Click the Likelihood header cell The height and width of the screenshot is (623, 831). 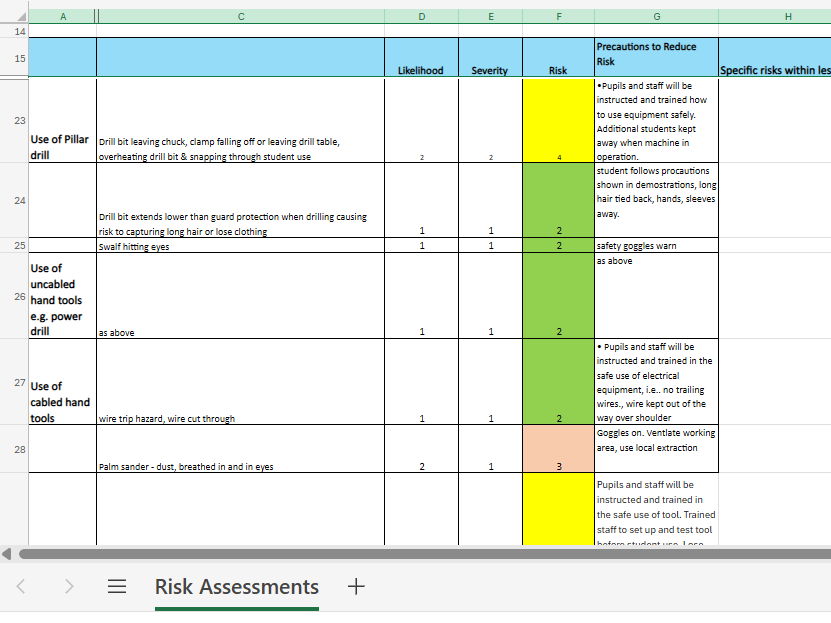click(x=421, y=58)
